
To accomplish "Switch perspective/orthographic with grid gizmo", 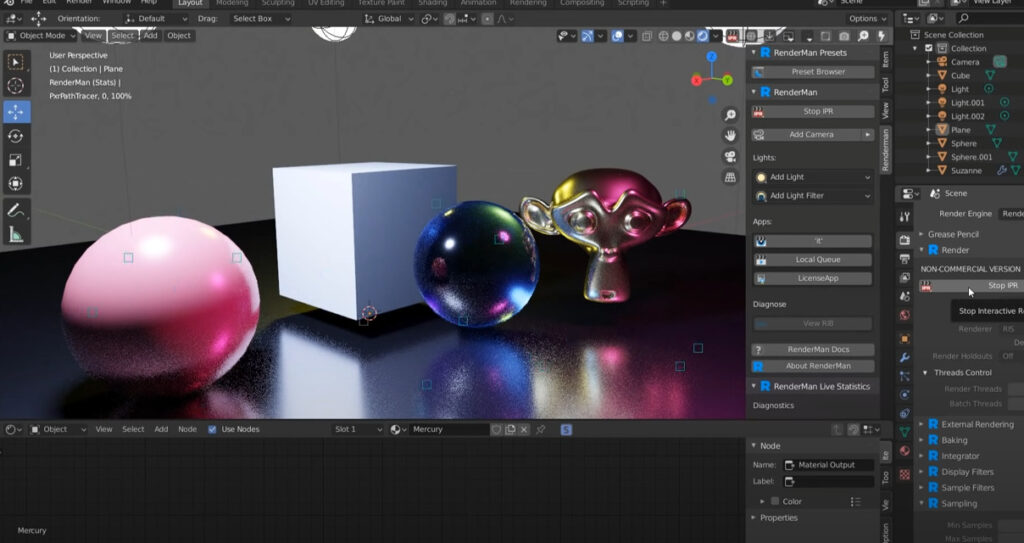I will coord(730,177).
